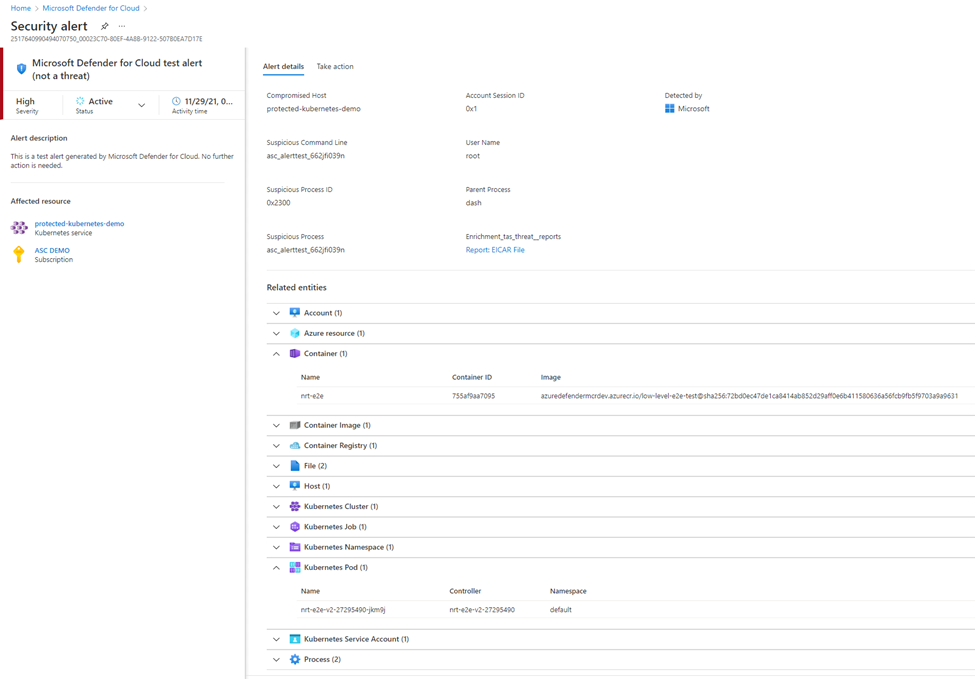
Task: Collapse the Kubernetes Pod (1) section
Action: 276,567
